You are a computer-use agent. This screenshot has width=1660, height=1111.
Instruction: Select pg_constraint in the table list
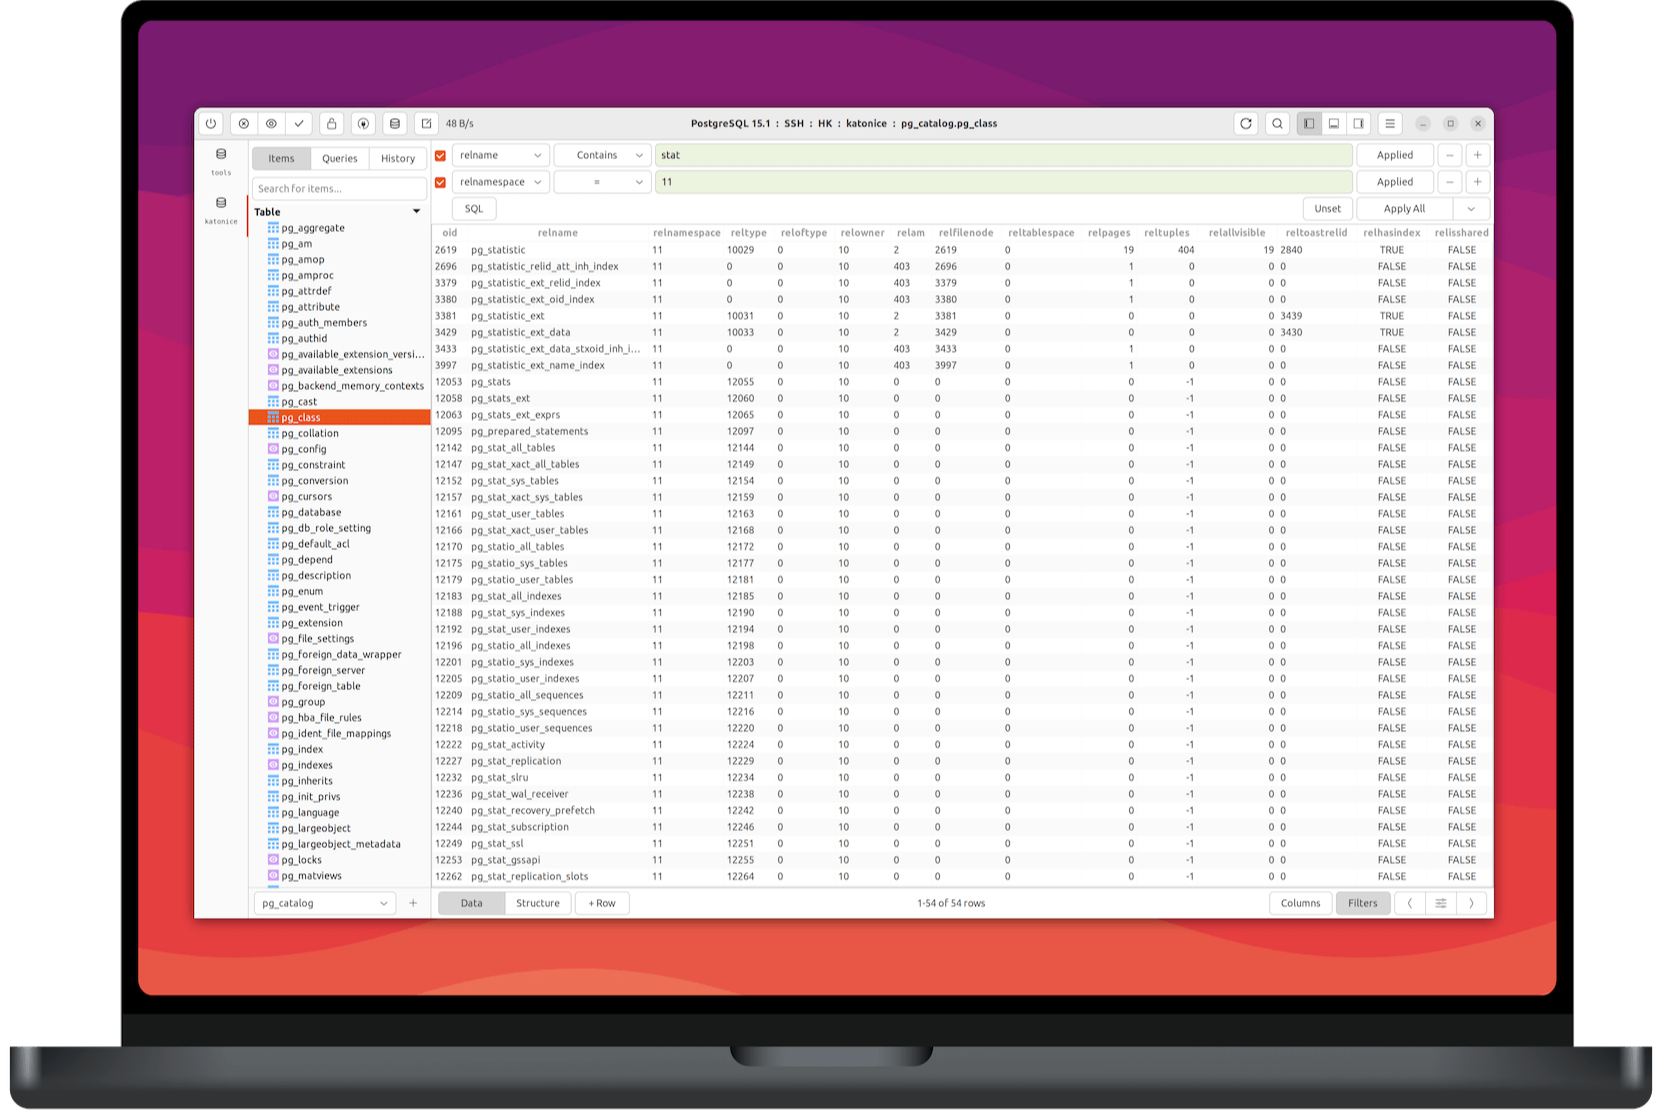click(x=311, y=464)
